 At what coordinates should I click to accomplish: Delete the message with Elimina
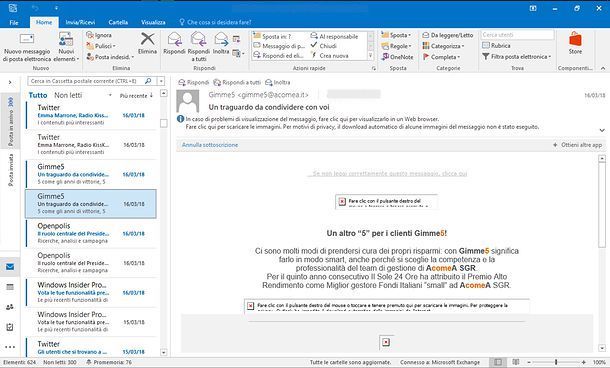pyautogui.click(x=147, y=44)
